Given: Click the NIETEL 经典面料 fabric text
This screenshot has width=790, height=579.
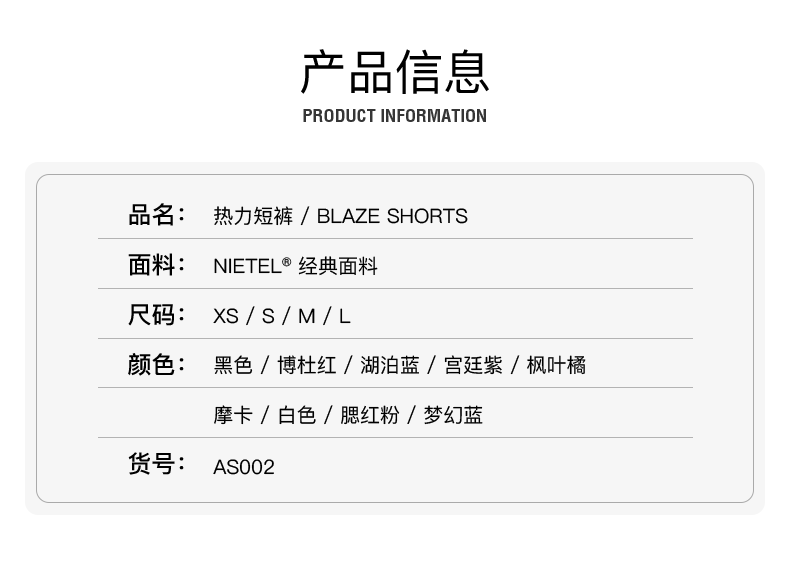Looking at the screenshot, I should [x=295, y=266].
